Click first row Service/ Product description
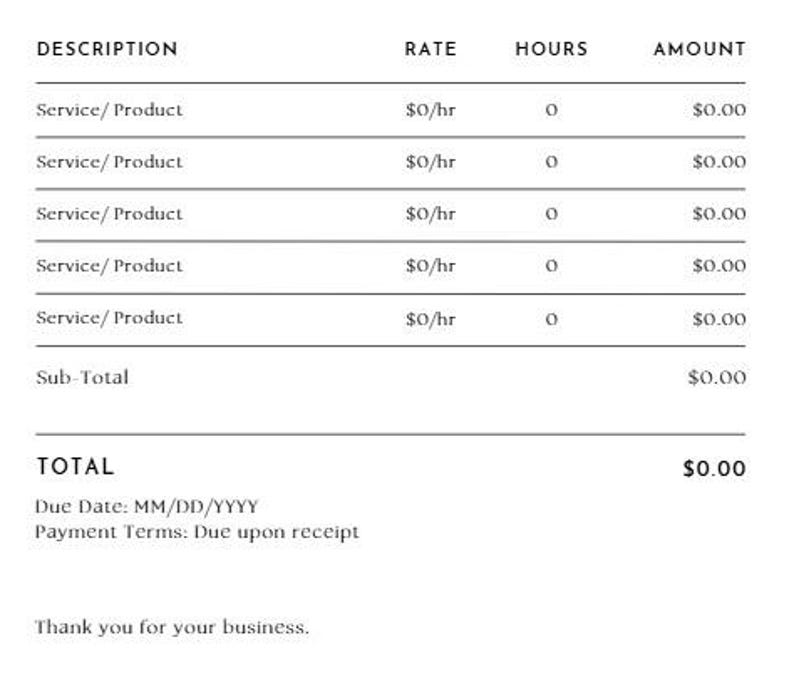Image resolution: width=794 pixels, height=677 pixels. tap(109, 110)
